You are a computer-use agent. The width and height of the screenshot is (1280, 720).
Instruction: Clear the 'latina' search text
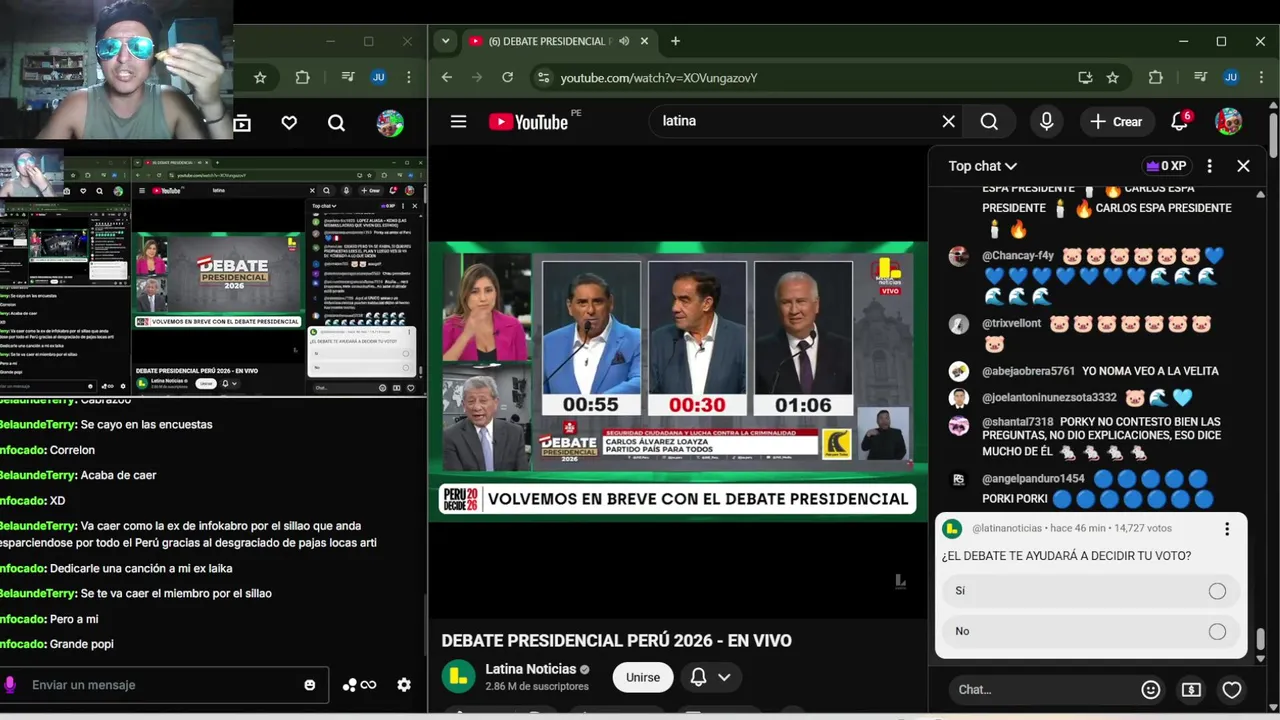click(x=948, y=121)
